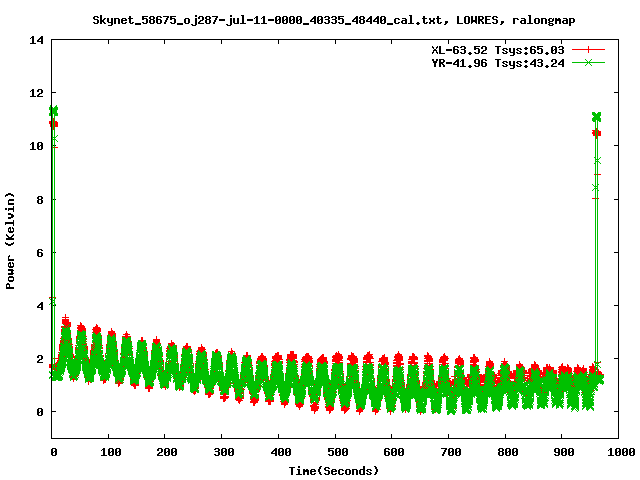The image size is (640, 480).
Task: Click the x-axis tick label '500'
Action: point(337,452)
